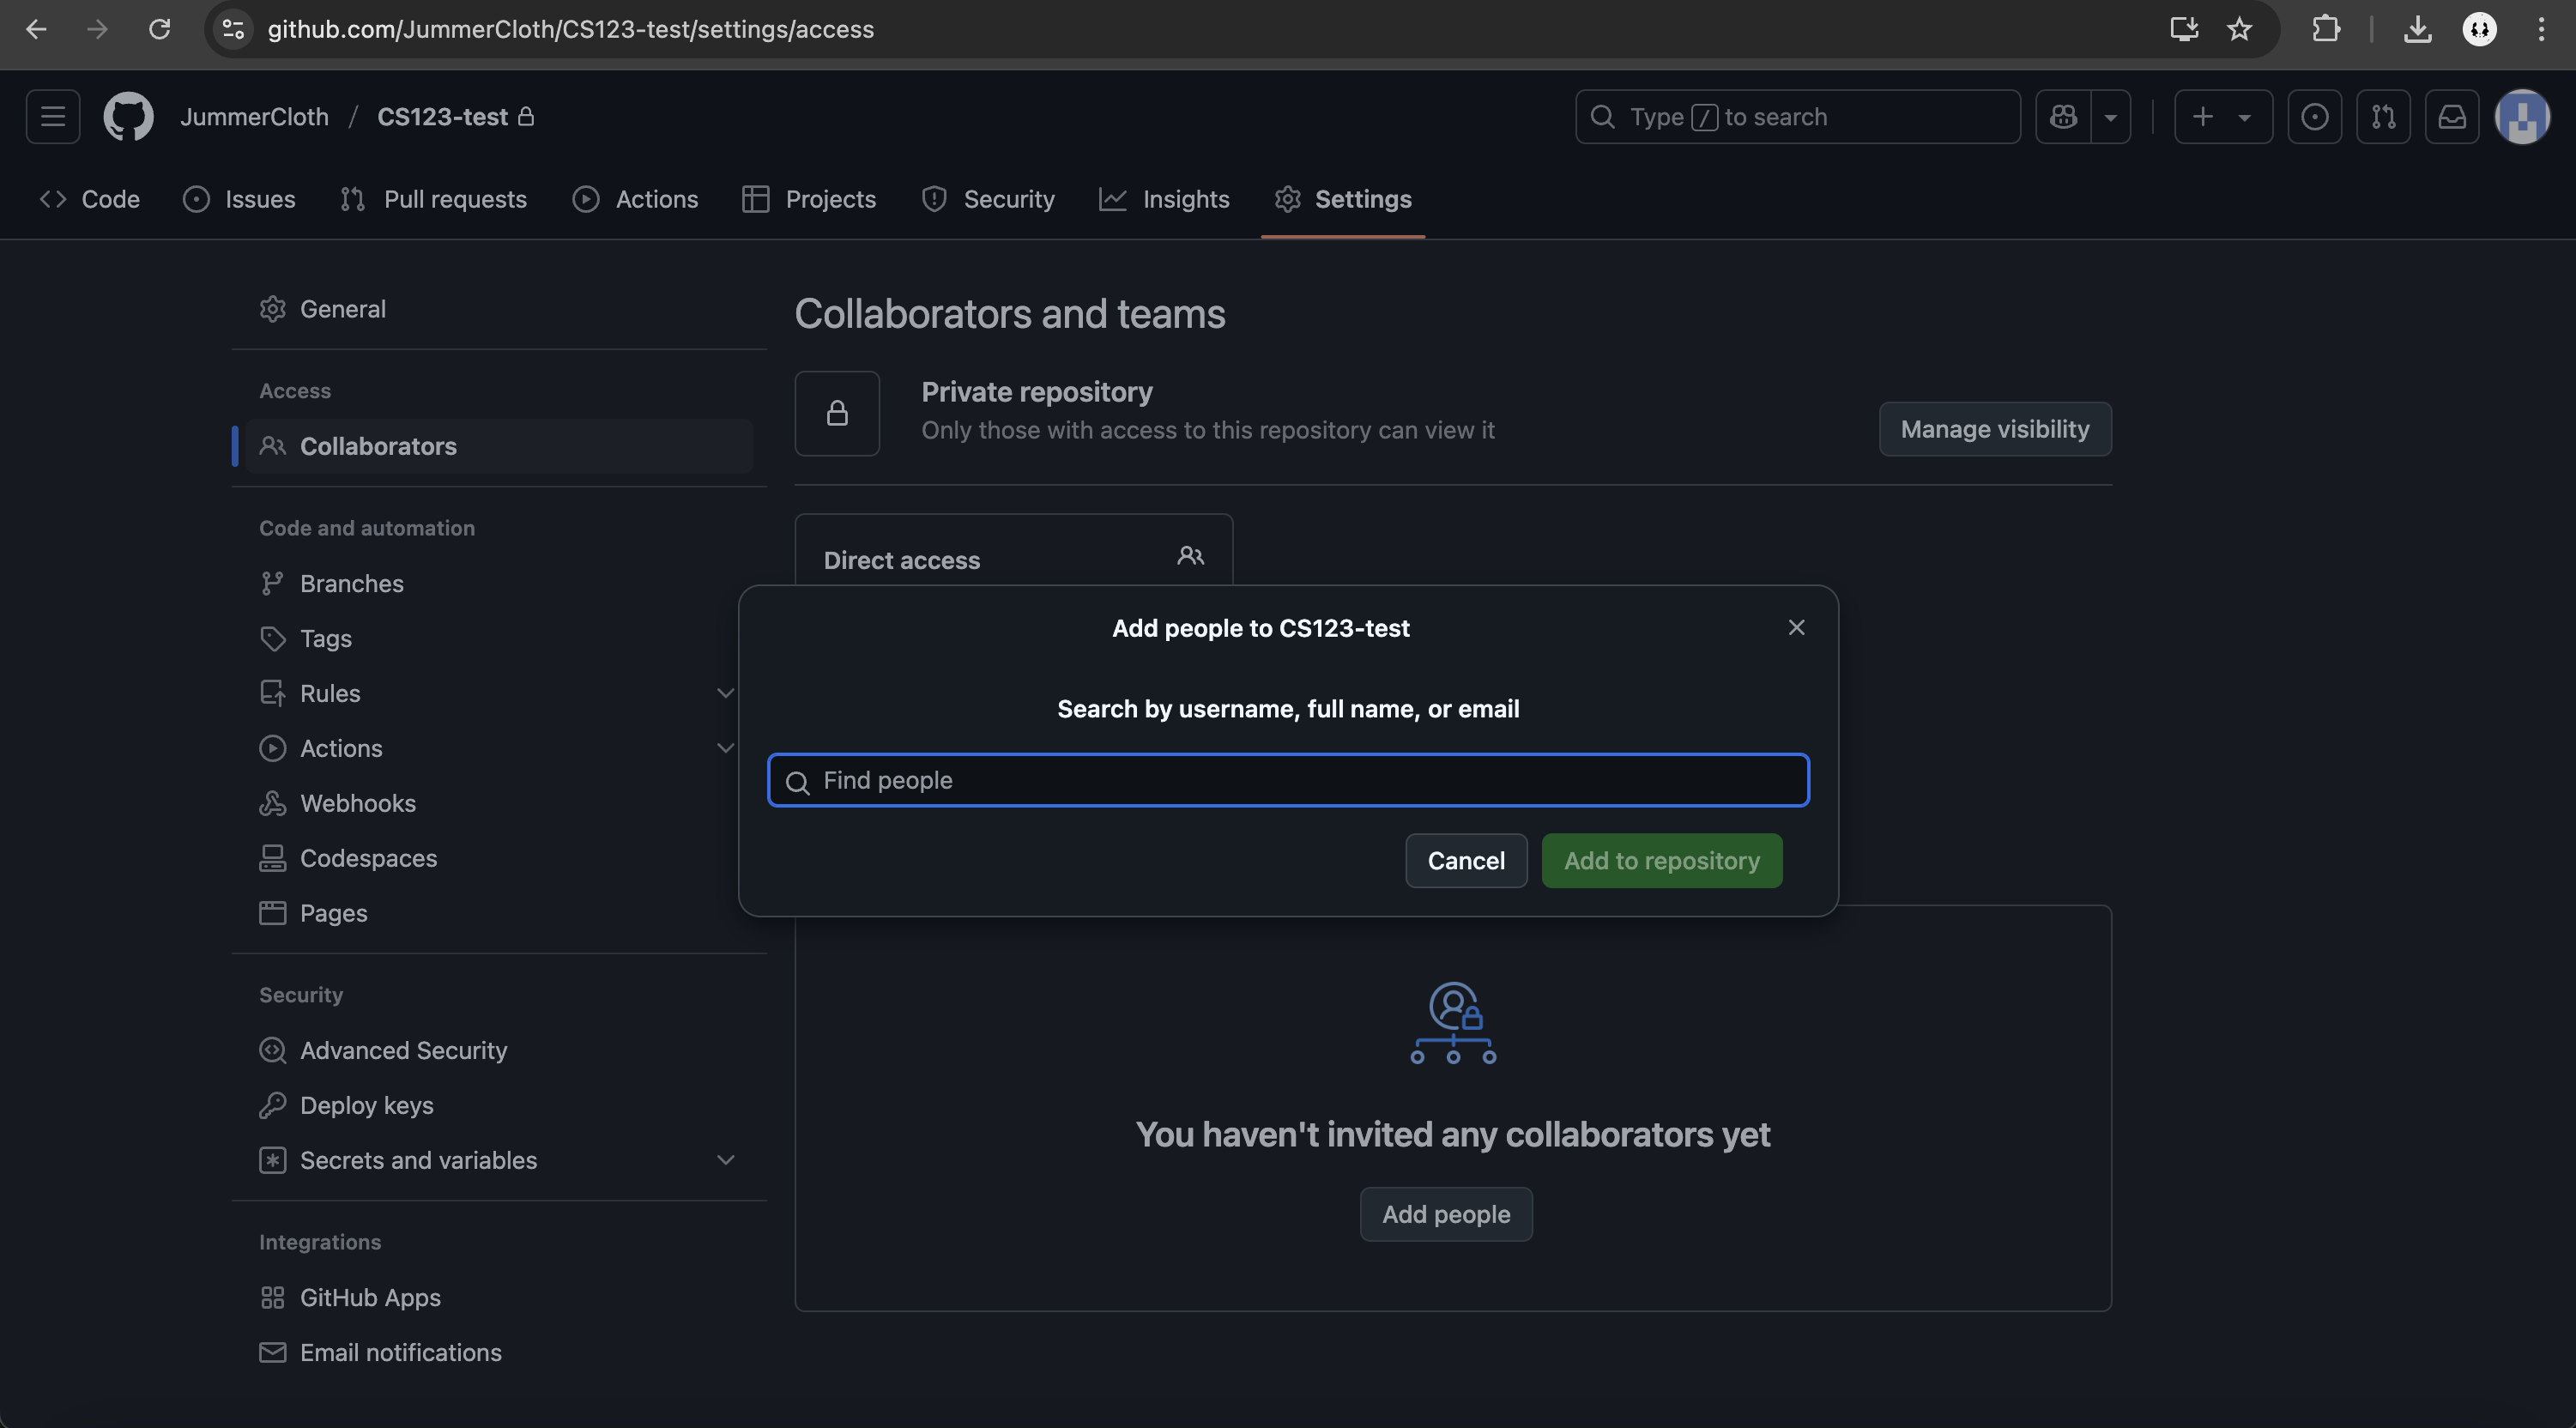Open General settings in sidebar
The height and width of the screenshot is (1428, 2576).
(x=499, y=309)
